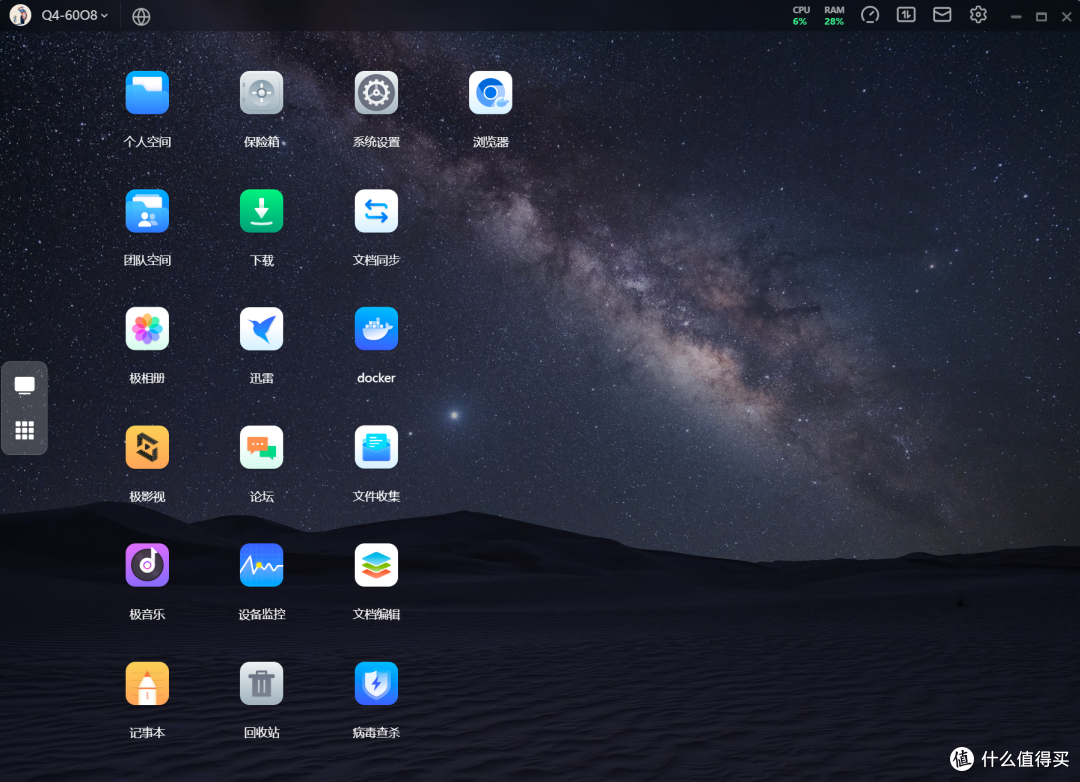
Task: Switch to desktop view in side panel
Action: coord(25,386)
